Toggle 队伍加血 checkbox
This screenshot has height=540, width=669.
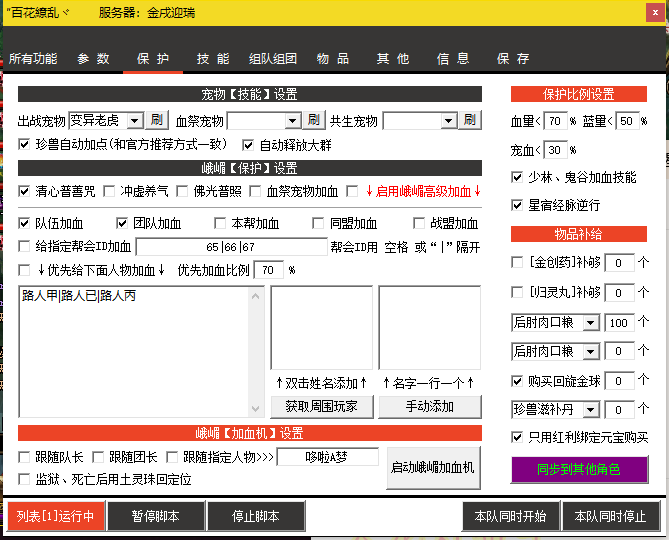(24, 223)
